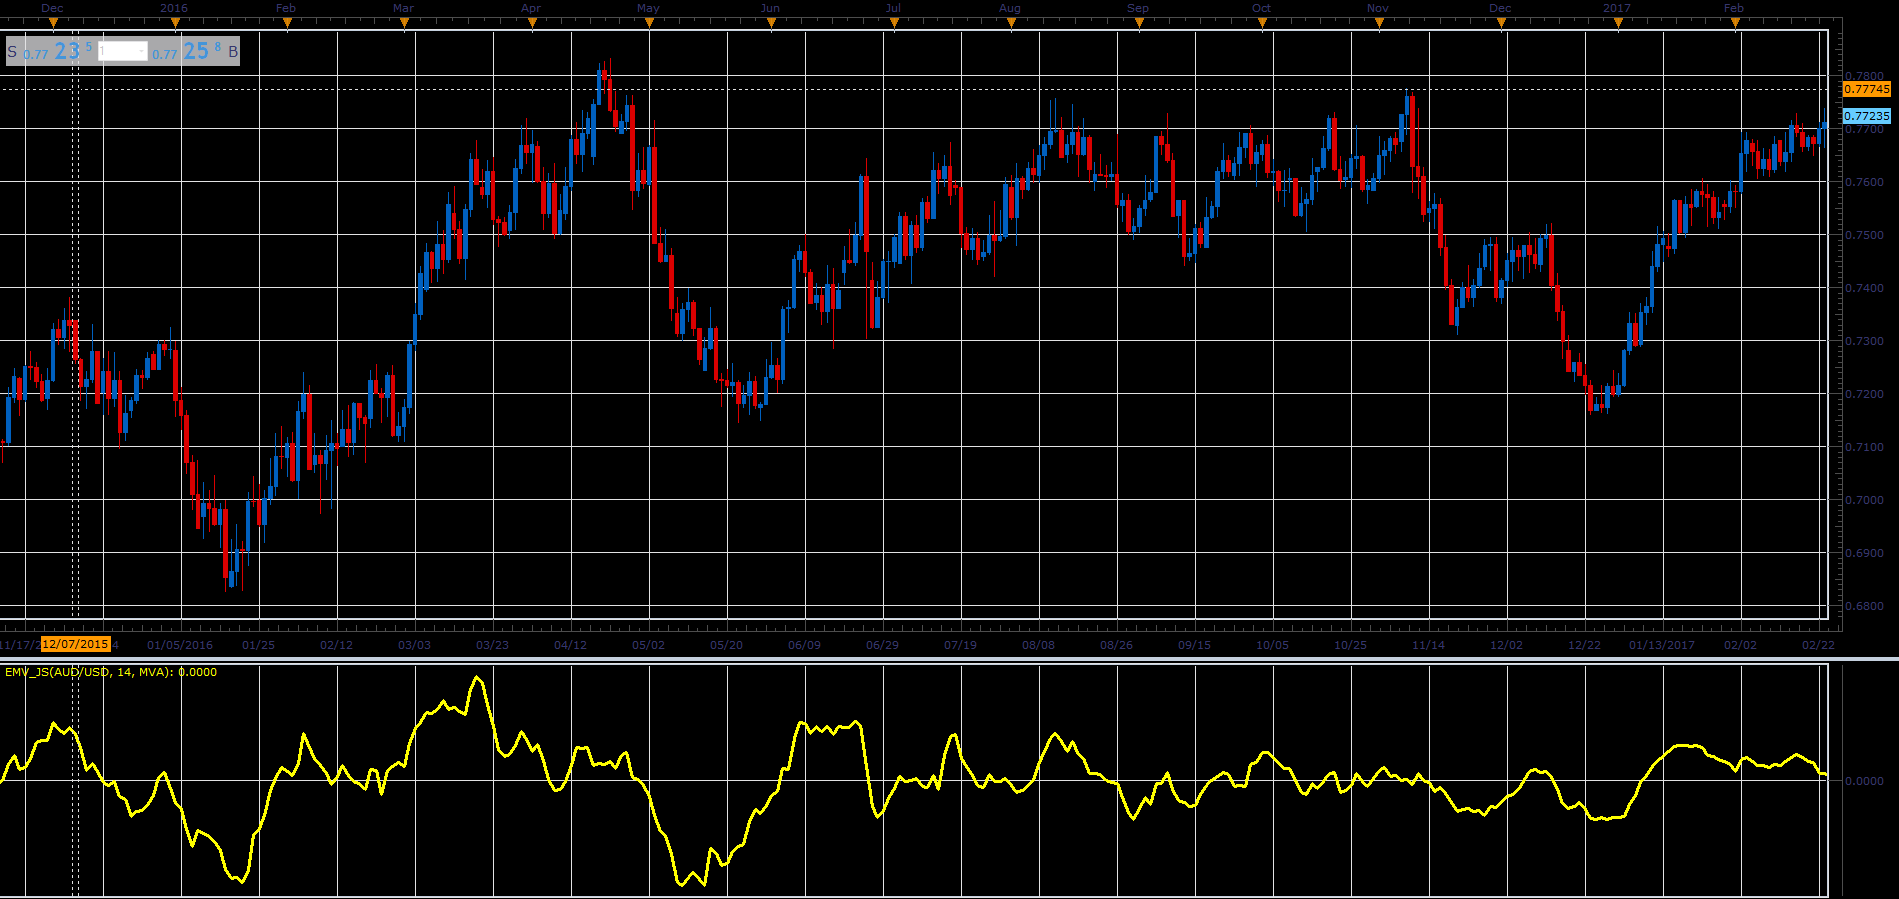The image size is (1899, 899).
Task: Click the 0.7500 level on the price axis
Action: (1865, 235)
